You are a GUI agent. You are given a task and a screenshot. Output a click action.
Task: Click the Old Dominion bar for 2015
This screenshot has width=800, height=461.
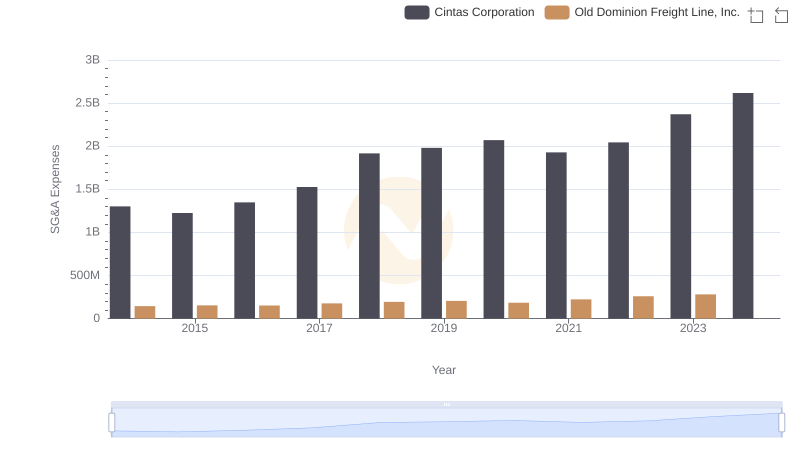207,312
